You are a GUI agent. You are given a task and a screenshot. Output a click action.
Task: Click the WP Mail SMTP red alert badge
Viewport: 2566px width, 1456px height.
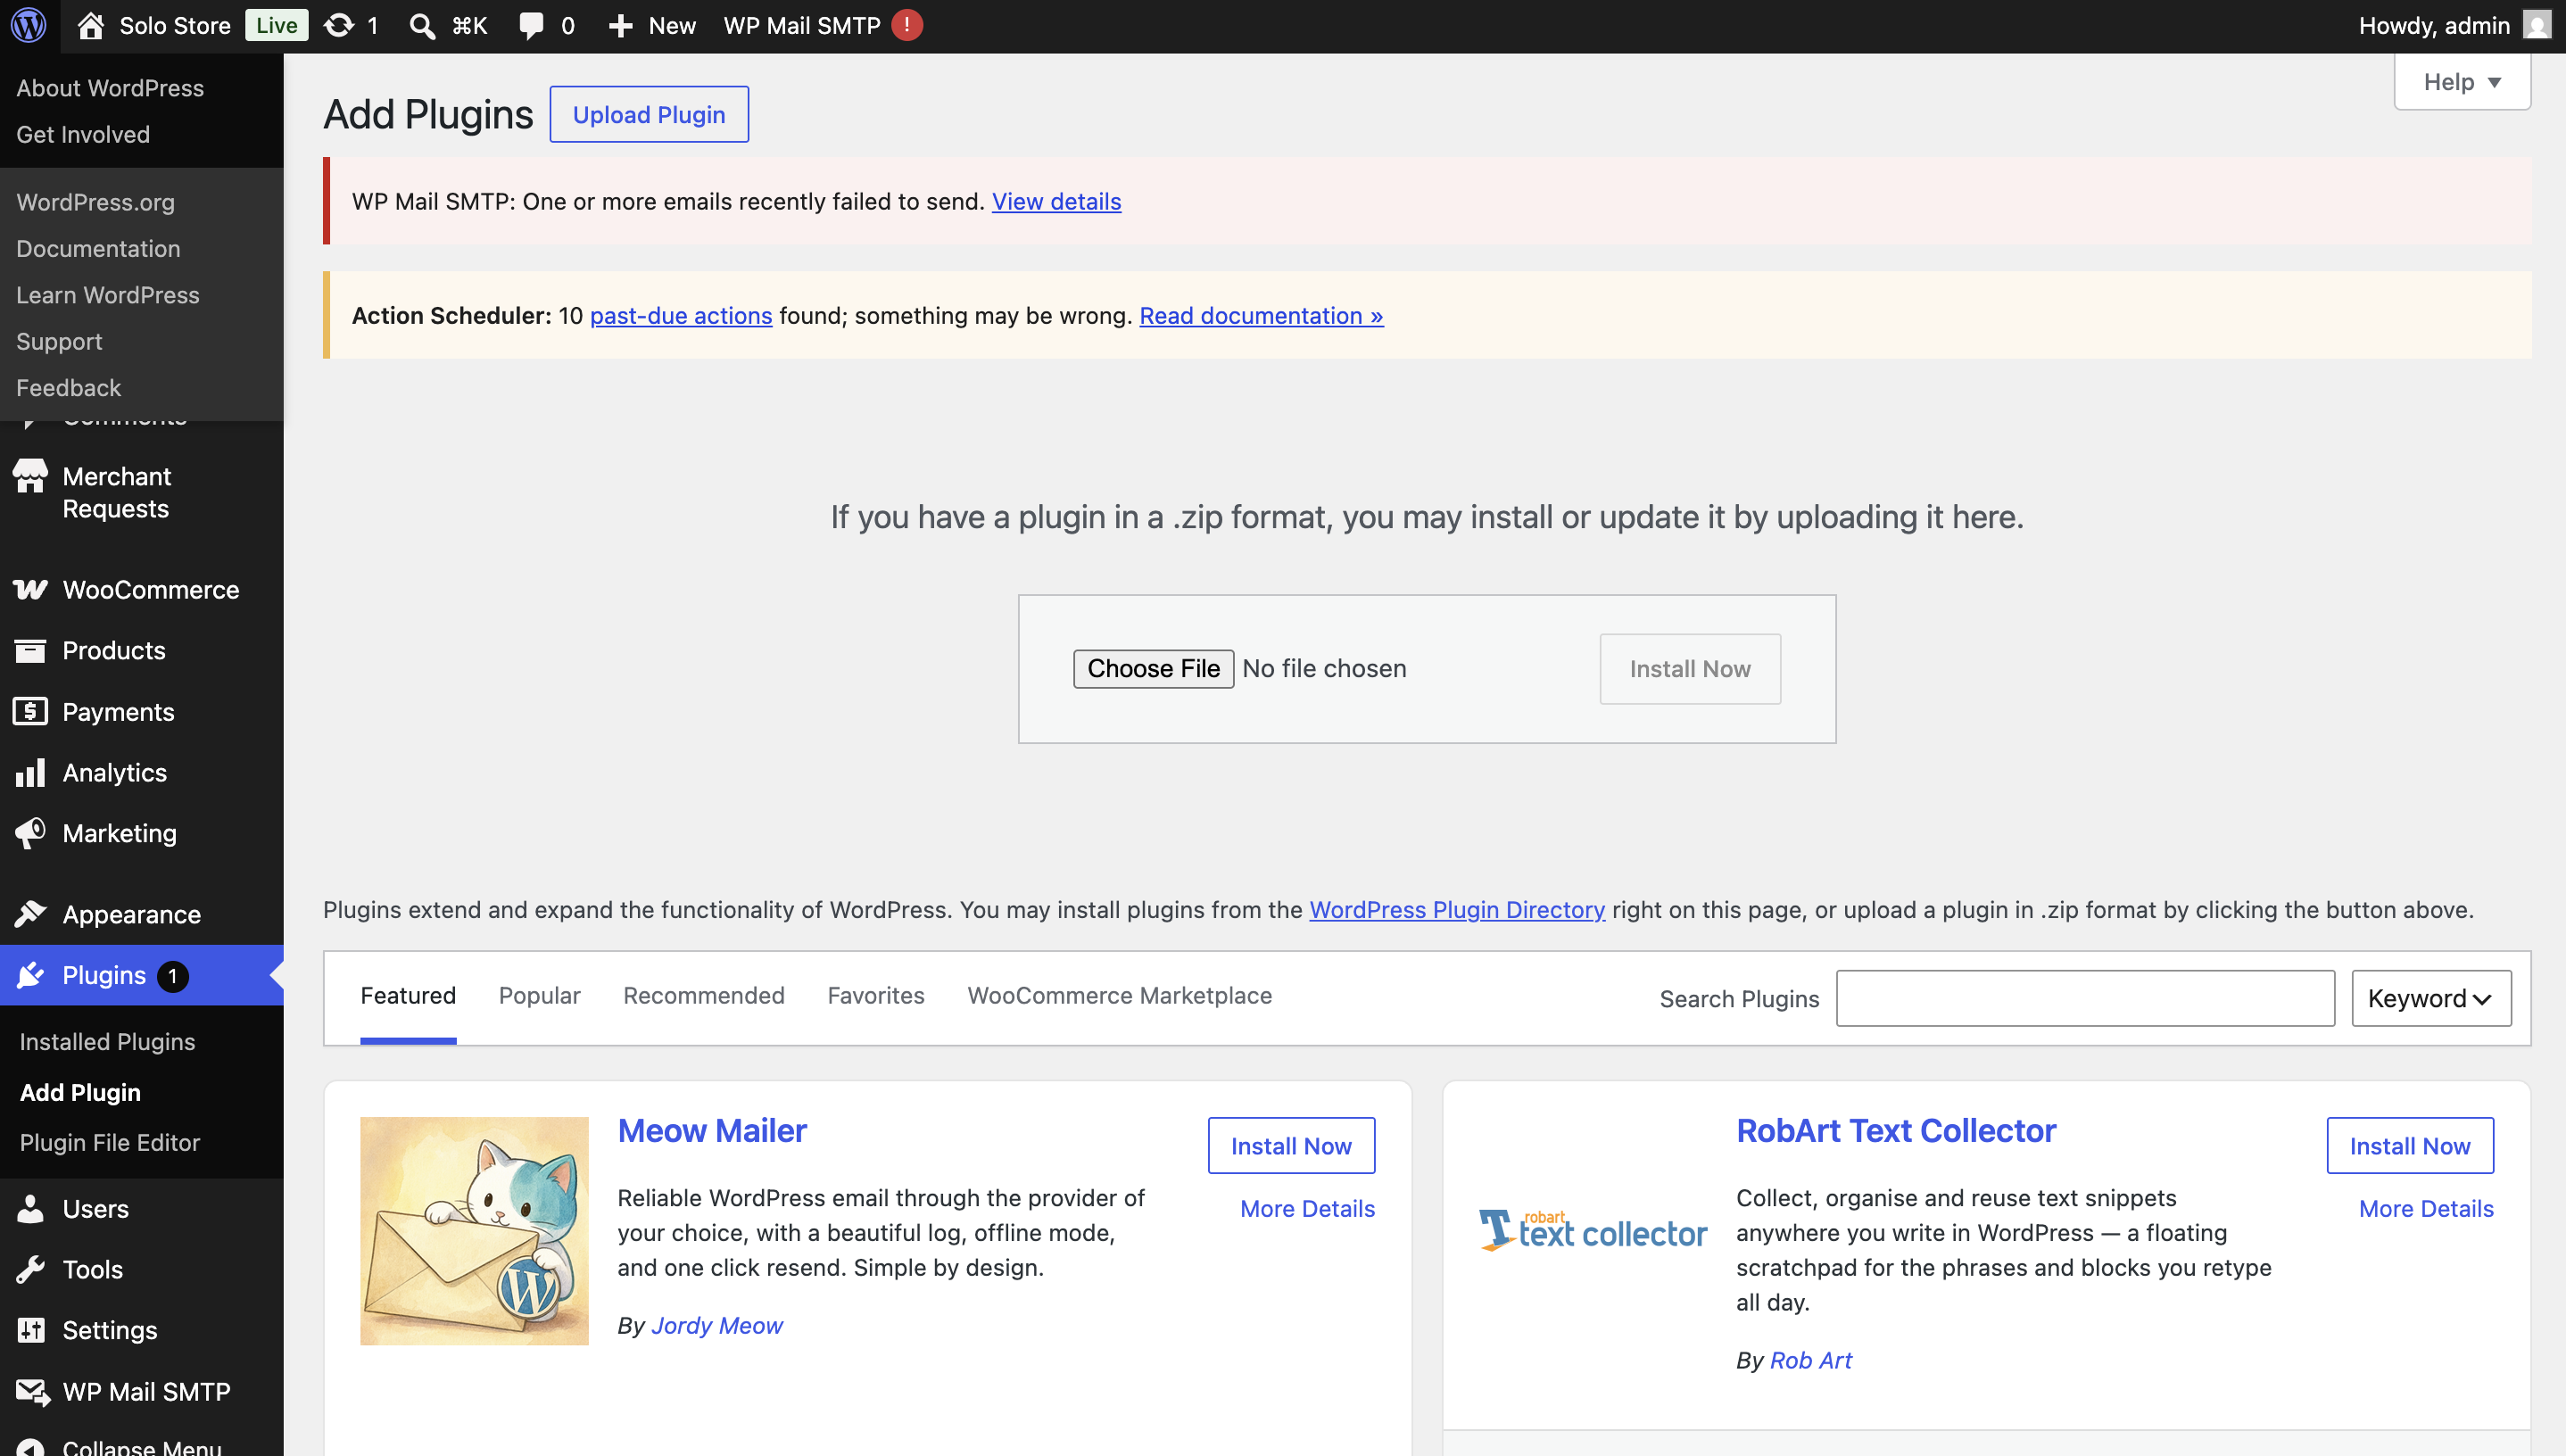coord(907,25)
